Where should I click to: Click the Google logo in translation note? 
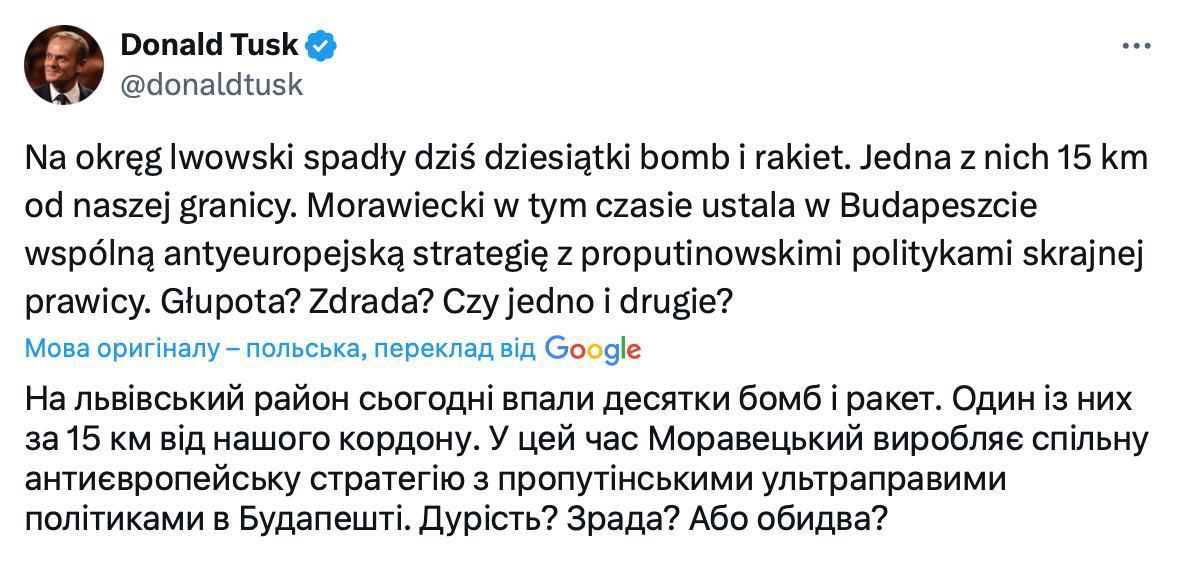(593, 349)
